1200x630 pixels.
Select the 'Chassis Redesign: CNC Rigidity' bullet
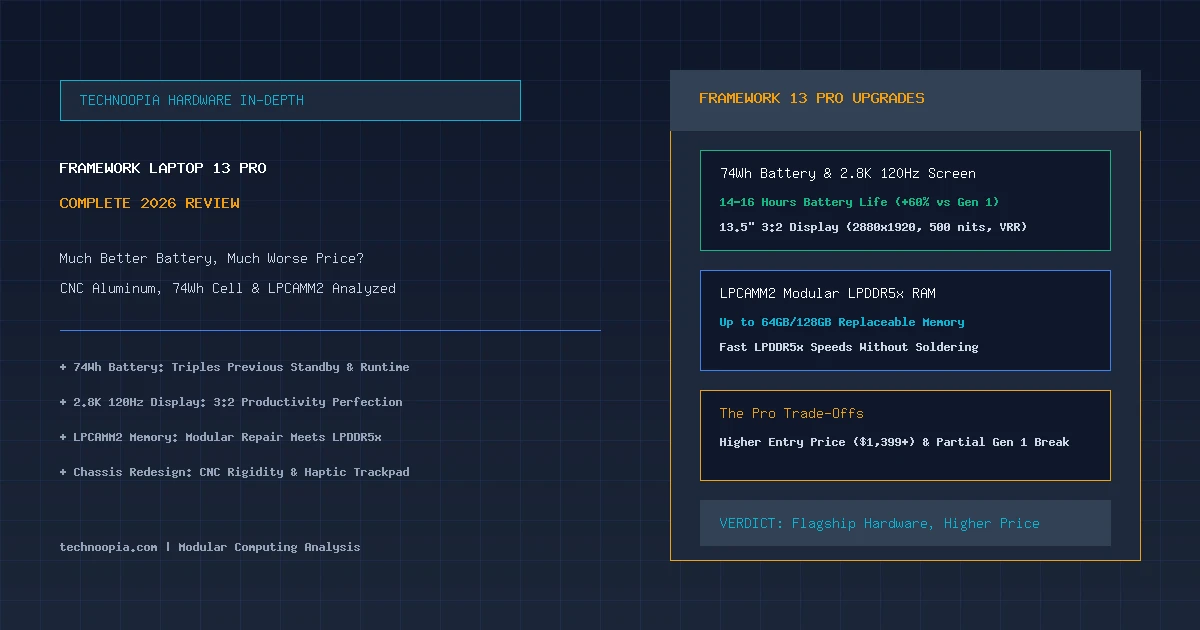(235, 472)
